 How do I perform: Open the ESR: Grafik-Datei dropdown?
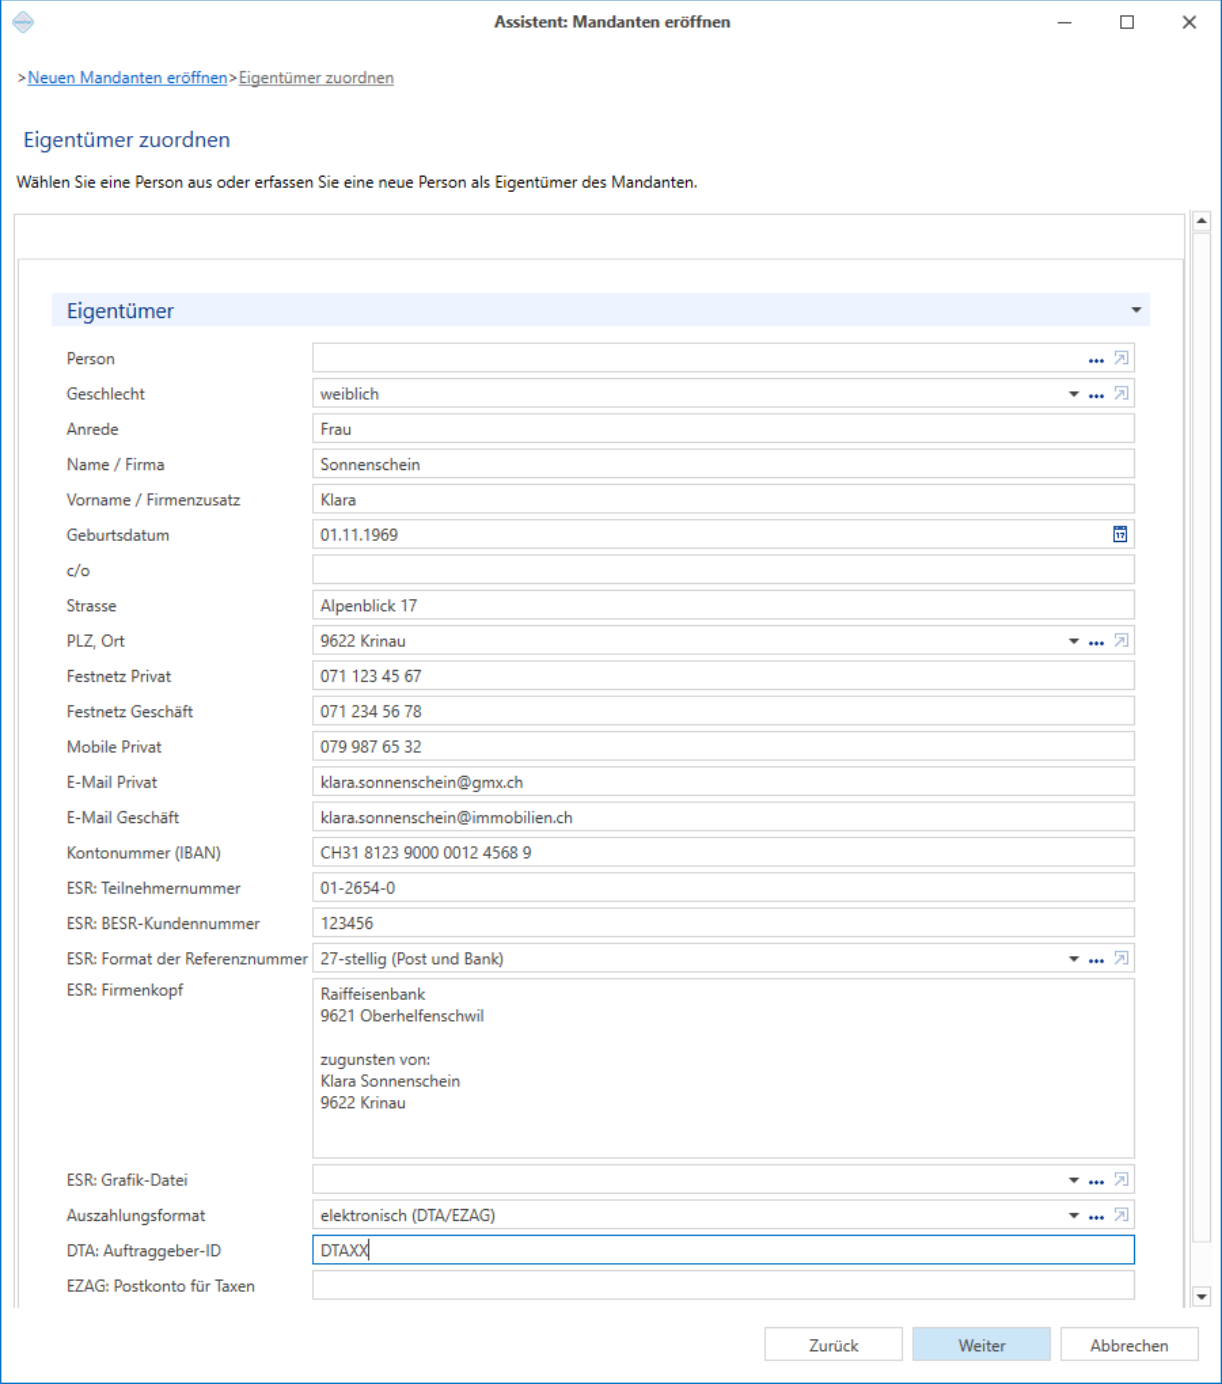pyautogui.click(x=1074, y=1180)
